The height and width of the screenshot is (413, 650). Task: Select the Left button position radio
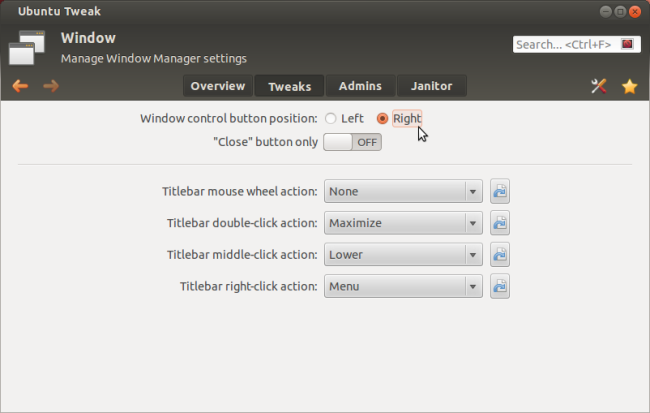point(330,119)
